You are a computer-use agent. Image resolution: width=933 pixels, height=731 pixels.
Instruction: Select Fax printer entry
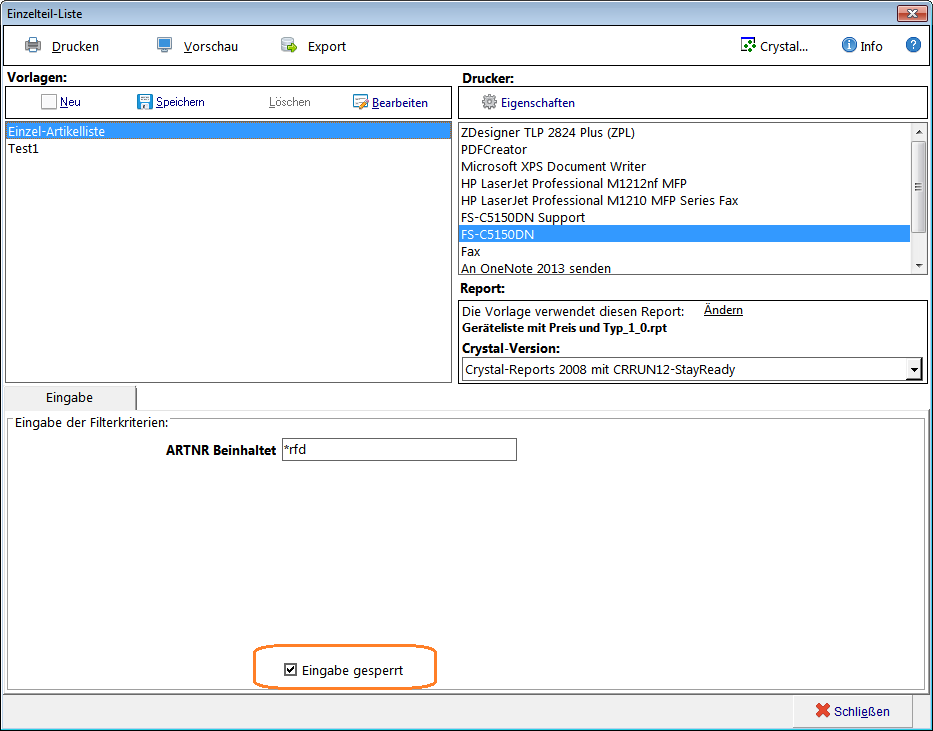pos(684,252)
